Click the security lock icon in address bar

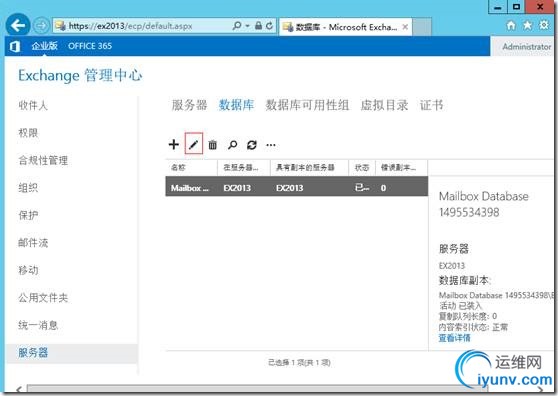point(259,26)
